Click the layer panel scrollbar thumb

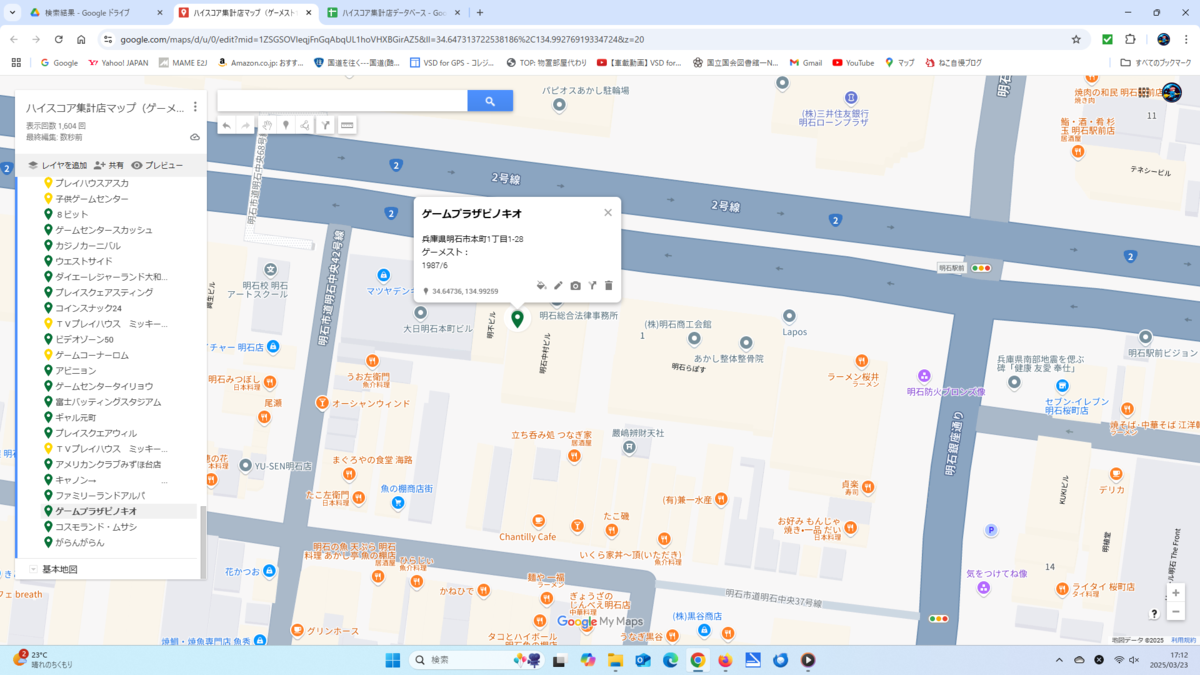(x=203, y=541)
